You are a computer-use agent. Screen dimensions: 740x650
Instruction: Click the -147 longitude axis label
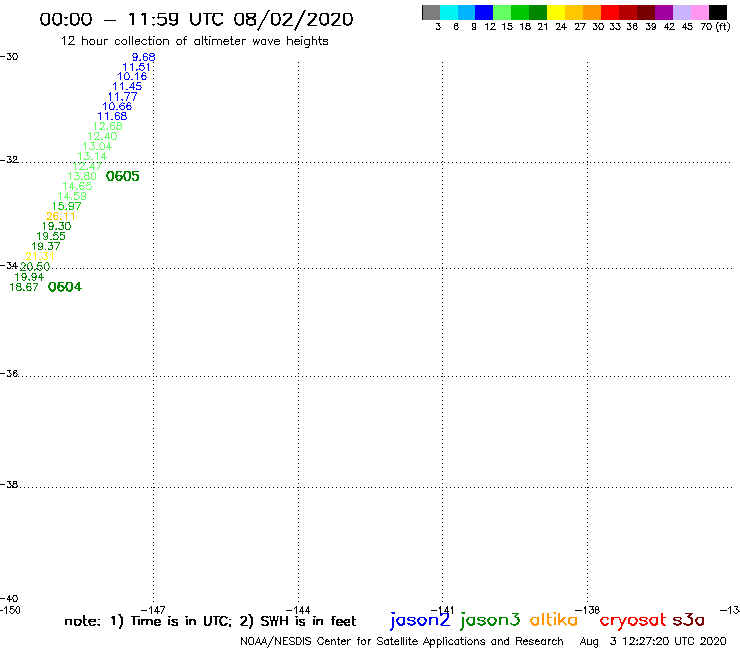(x=153, y=610)
